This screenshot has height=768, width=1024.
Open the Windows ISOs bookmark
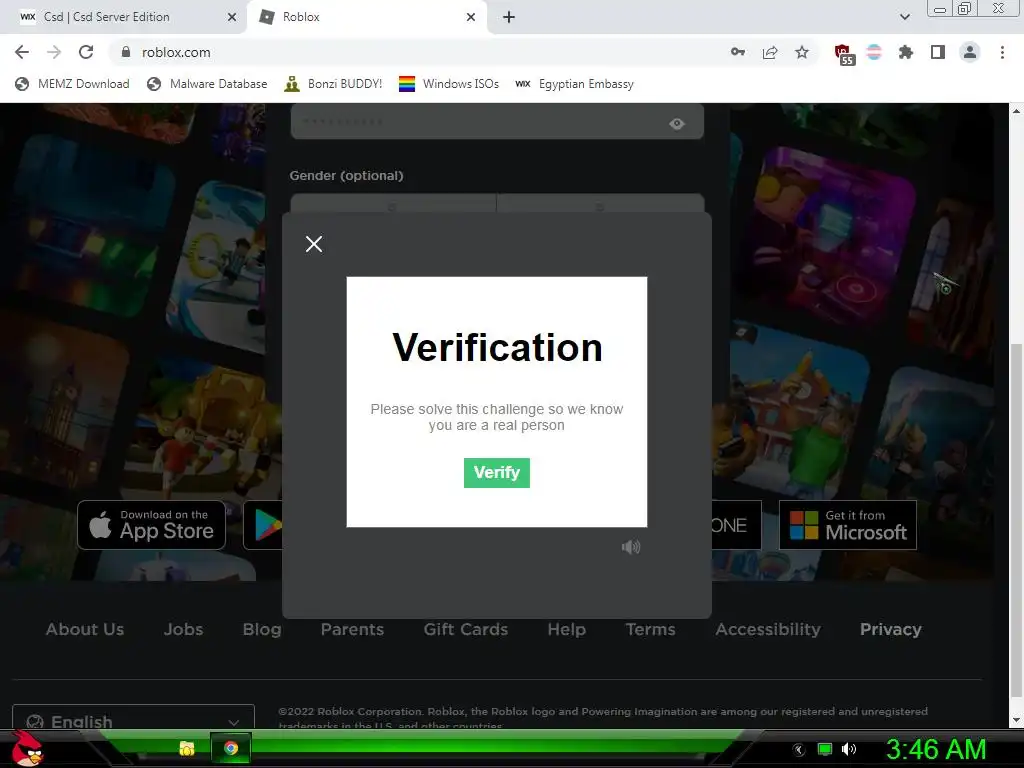tap(449, 84)
